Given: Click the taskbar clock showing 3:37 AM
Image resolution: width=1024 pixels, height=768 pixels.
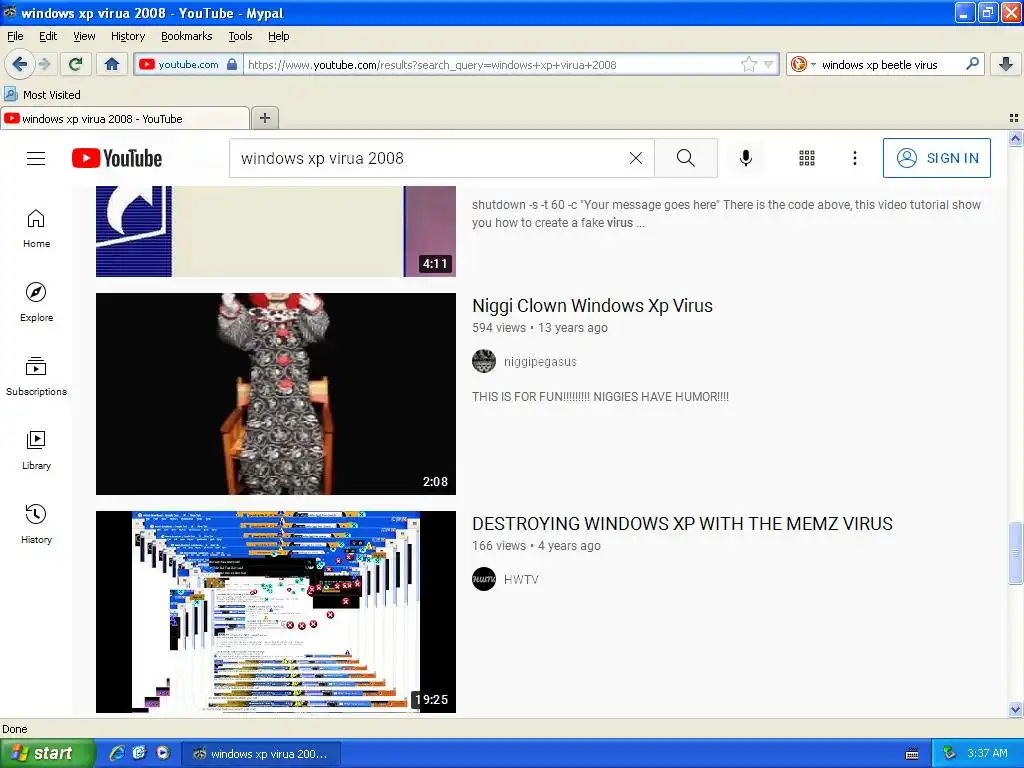Looking at the screenshot, I should (987, 753).
